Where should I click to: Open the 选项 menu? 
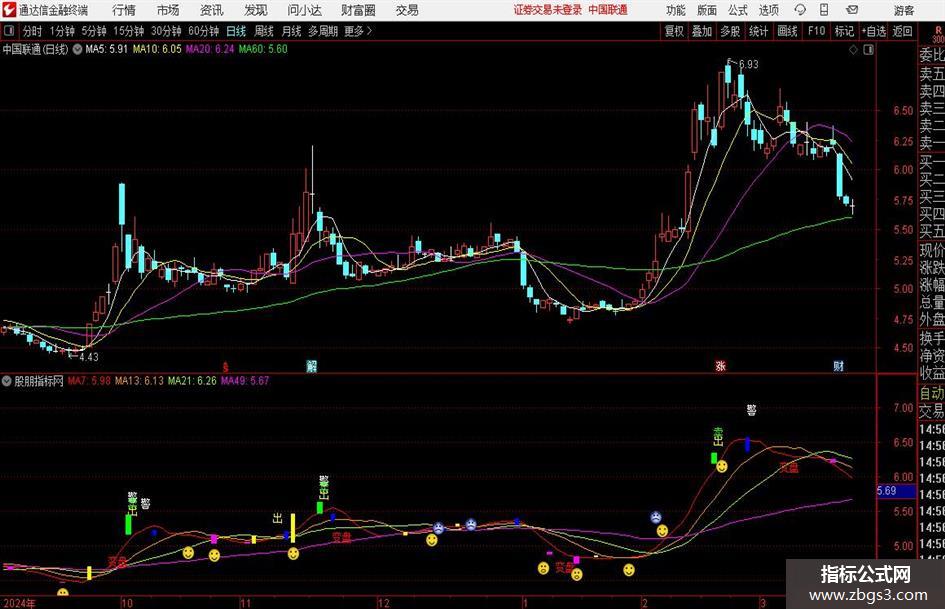[x=768, y=10]
